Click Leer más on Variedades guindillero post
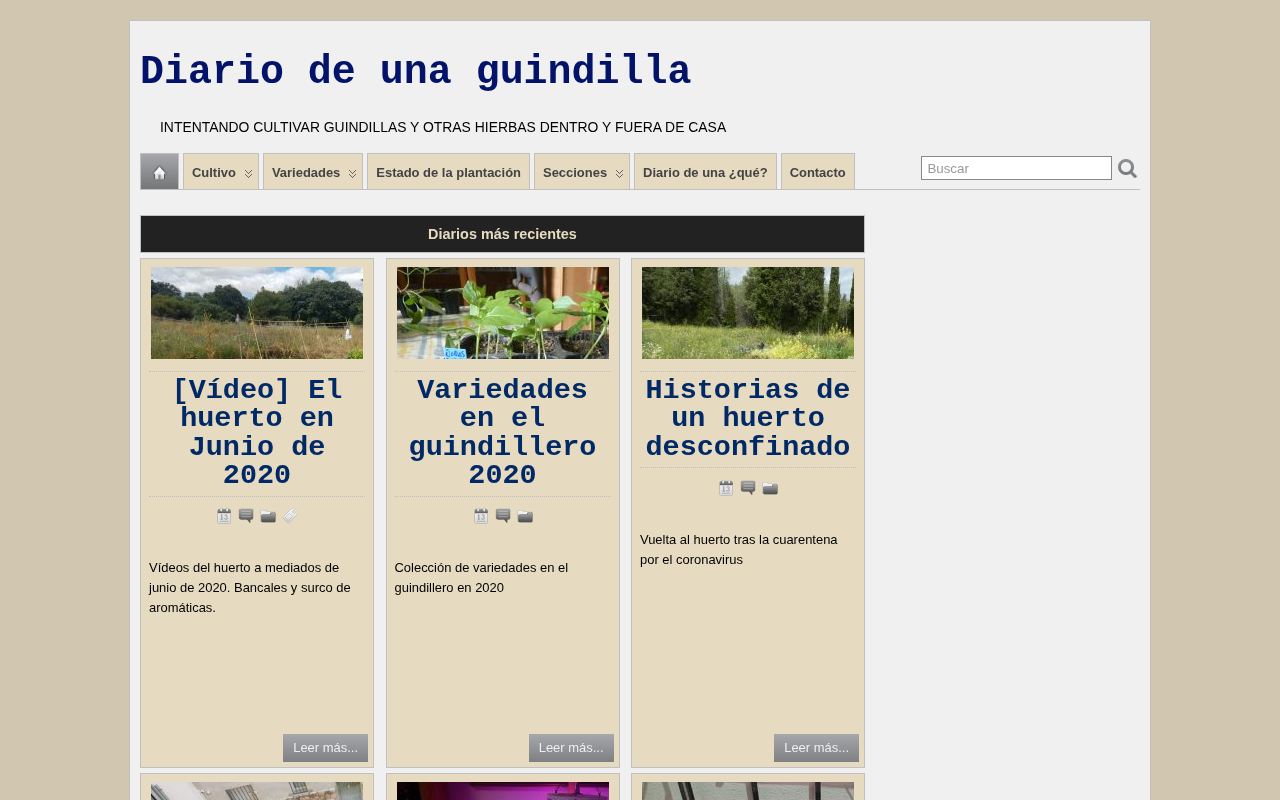The height and width of the screenshot is (800, 1280). click(571, 748)
